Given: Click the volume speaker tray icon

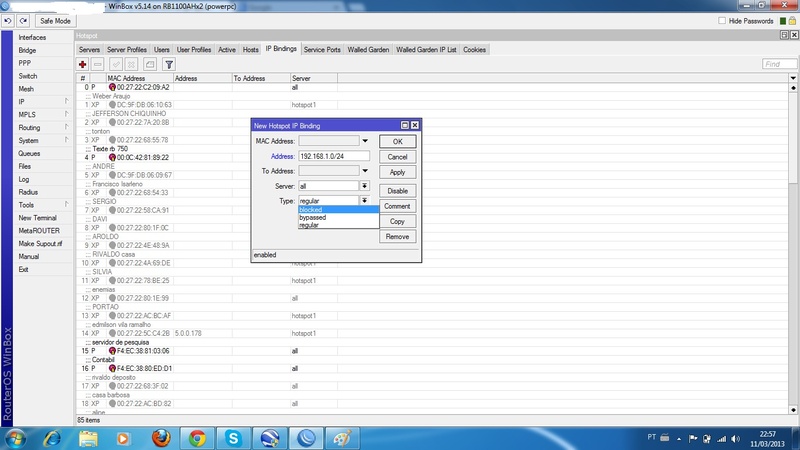Looking at the screenshot, I should 735,439.
